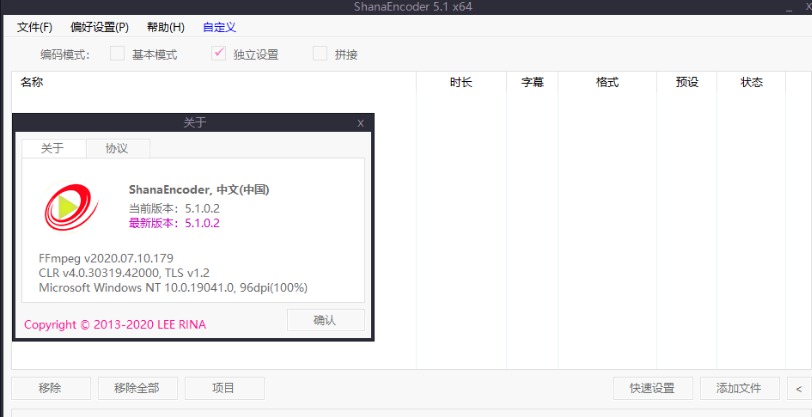Open the 帮助(H) menu
Screen dimensions: 812x417
click(x=166, y=27)
